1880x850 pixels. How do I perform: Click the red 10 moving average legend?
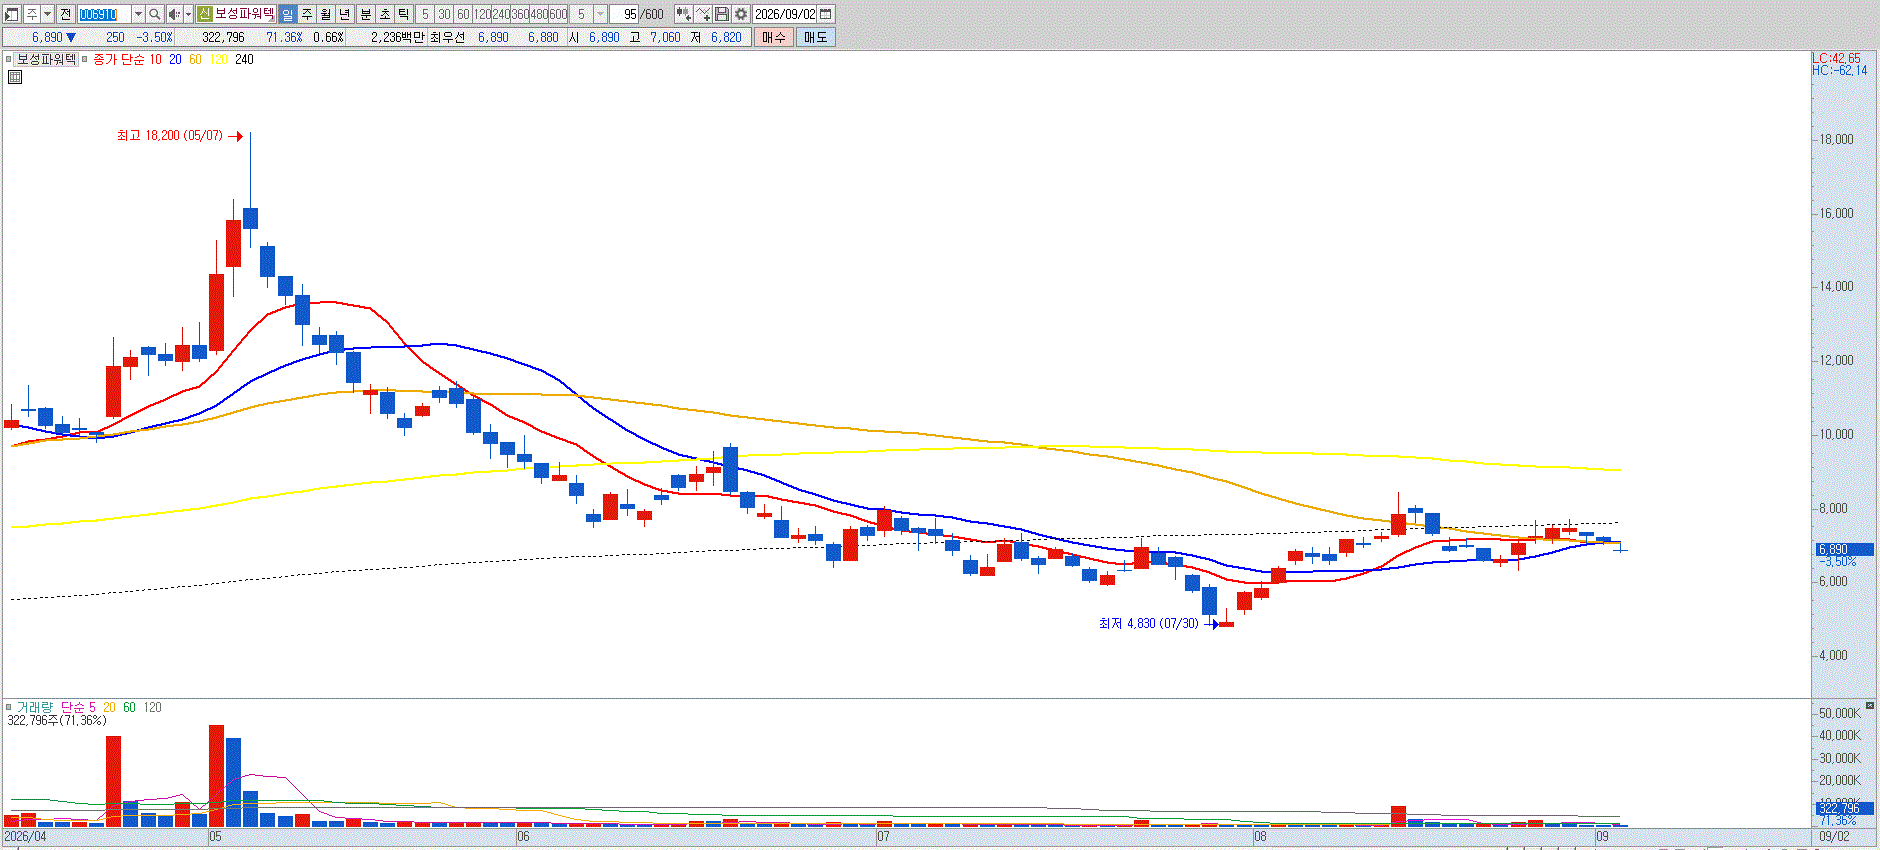click(156, 59)
